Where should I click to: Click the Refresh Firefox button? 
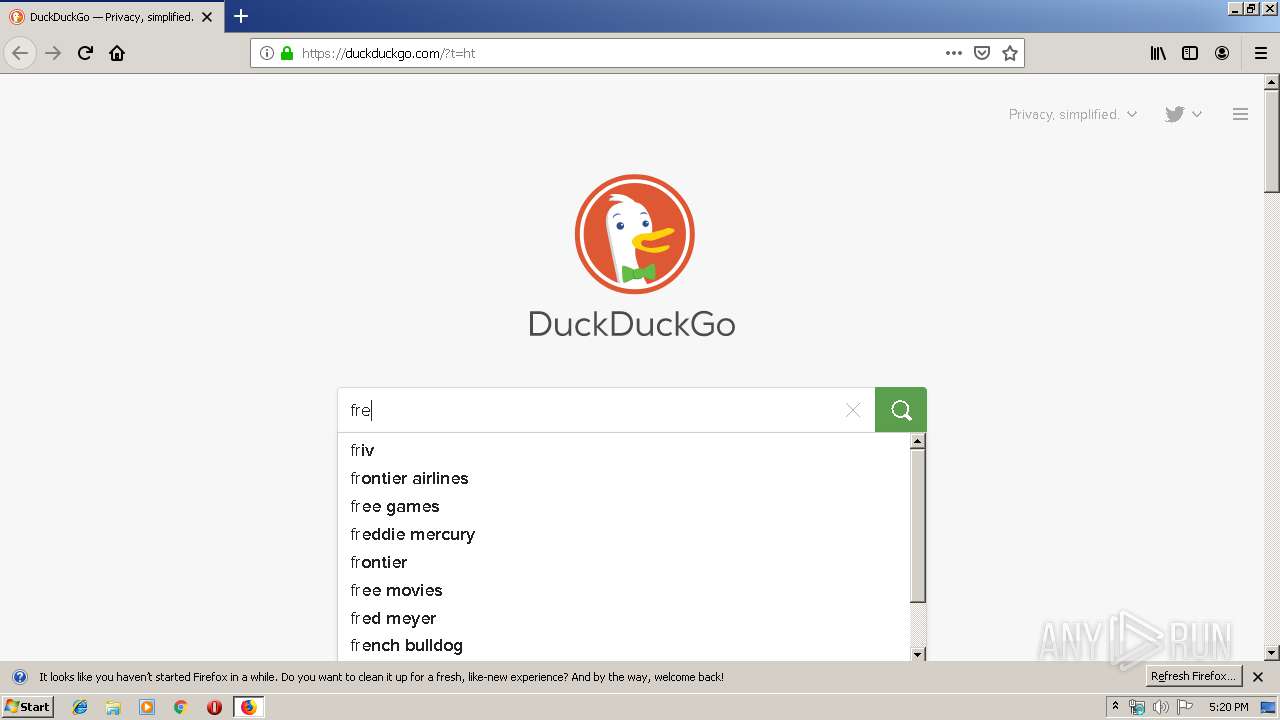1193,677
